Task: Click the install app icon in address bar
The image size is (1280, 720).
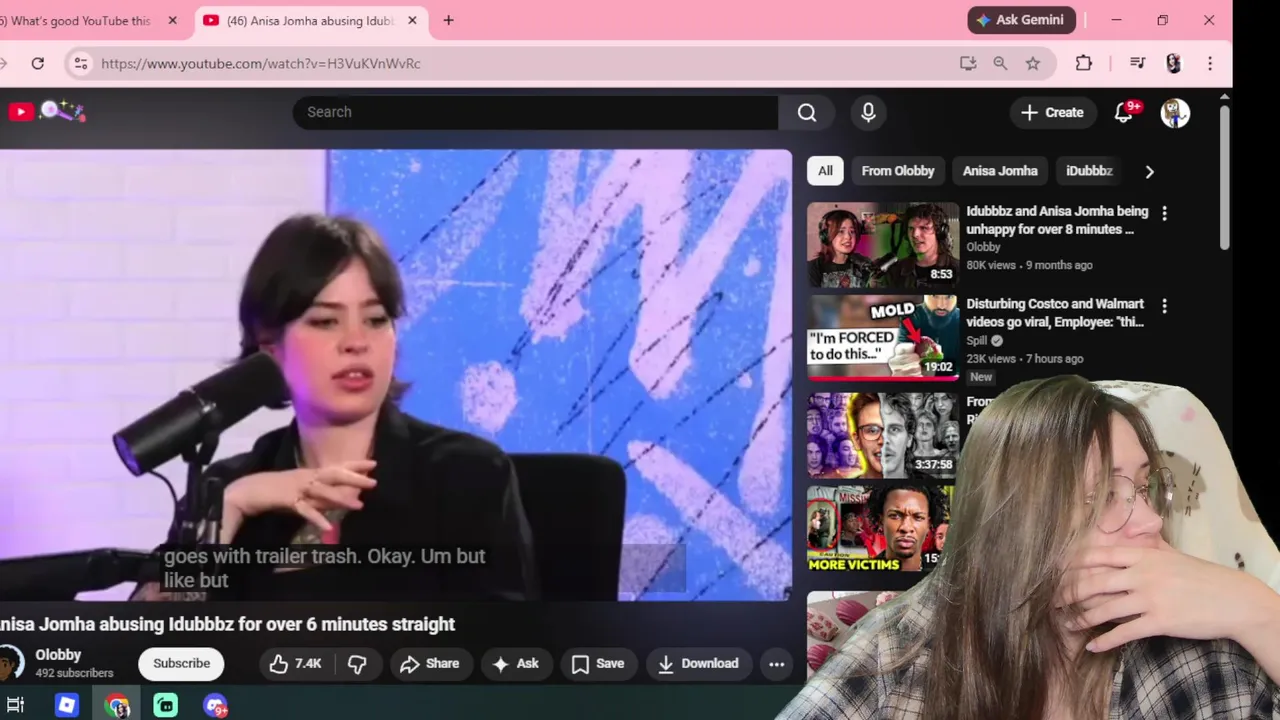Action: point(967,63)
